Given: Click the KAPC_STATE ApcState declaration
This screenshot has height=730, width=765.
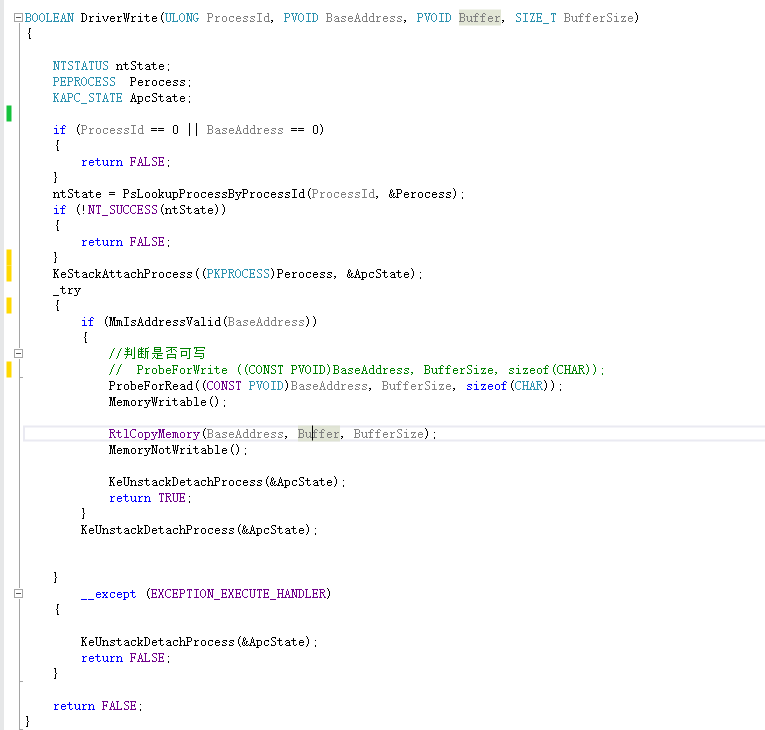Looking at the screenshot, I should tap(121, 98).
